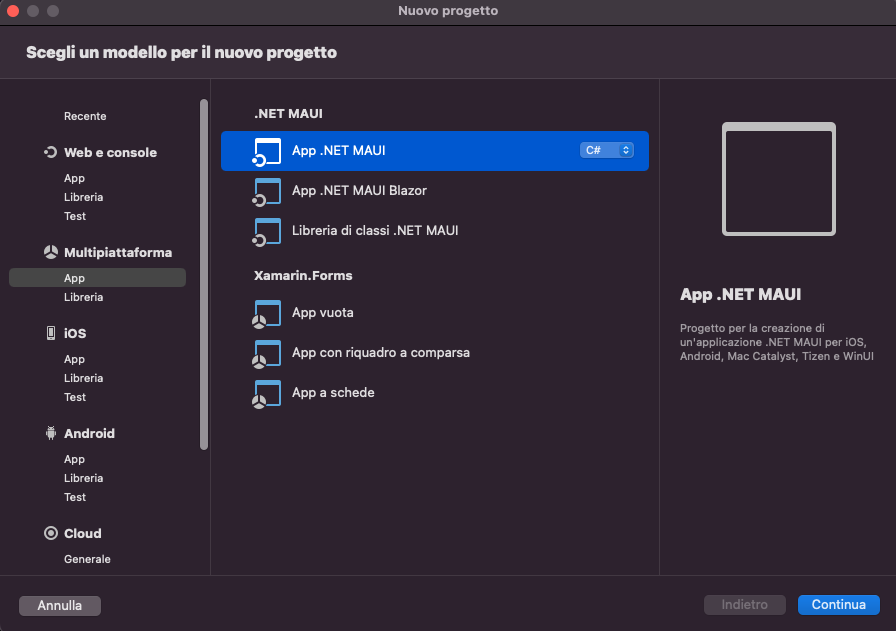Click the Web e console category icon

(x=51, y=152)
